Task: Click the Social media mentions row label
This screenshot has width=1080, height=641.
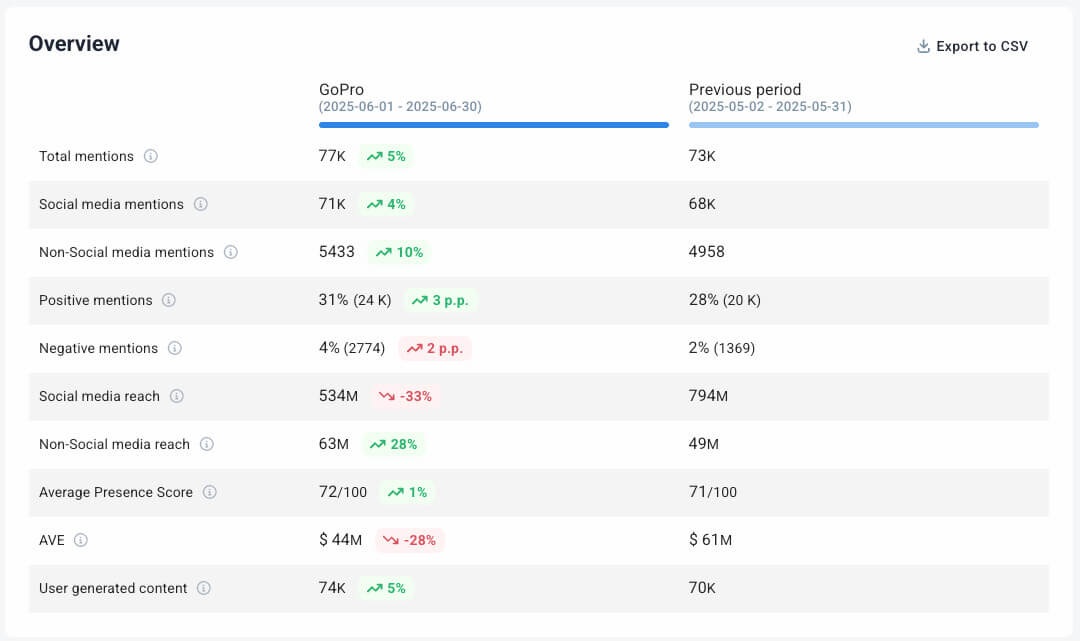Action: 112,204
